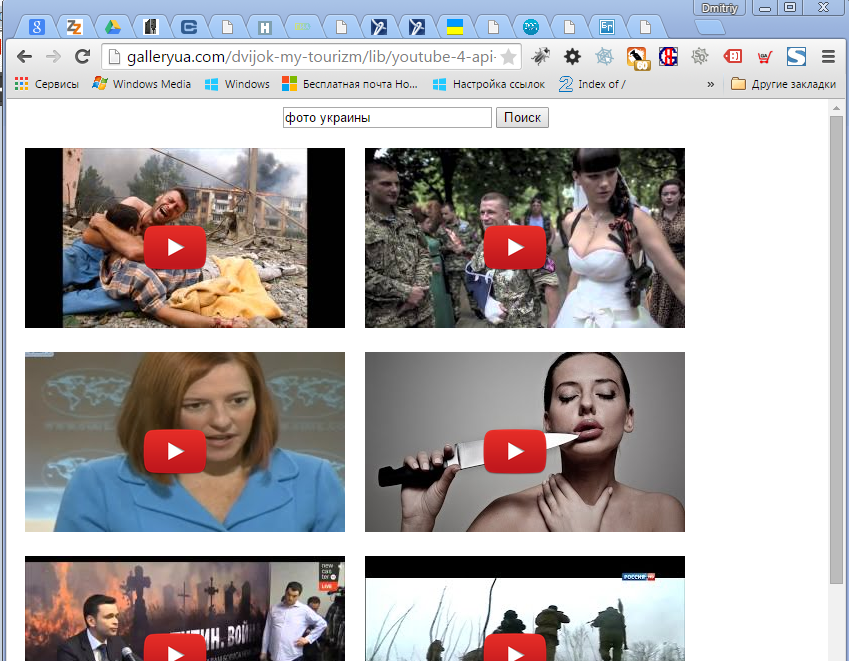Viewport: 849px width, 661px height.
Task: Switch to the Google tab
Action: point(36,27)
